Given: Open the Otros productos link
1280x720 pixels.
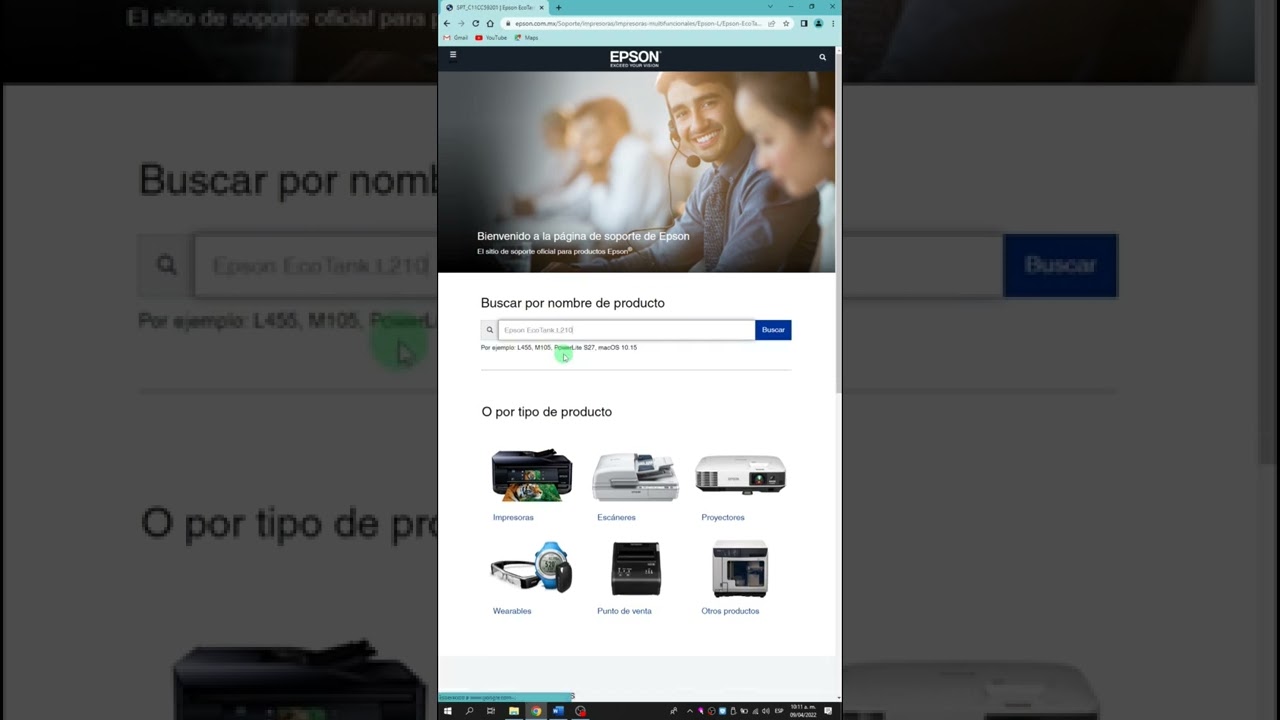Looking at the screenshot, I should 730,611.
